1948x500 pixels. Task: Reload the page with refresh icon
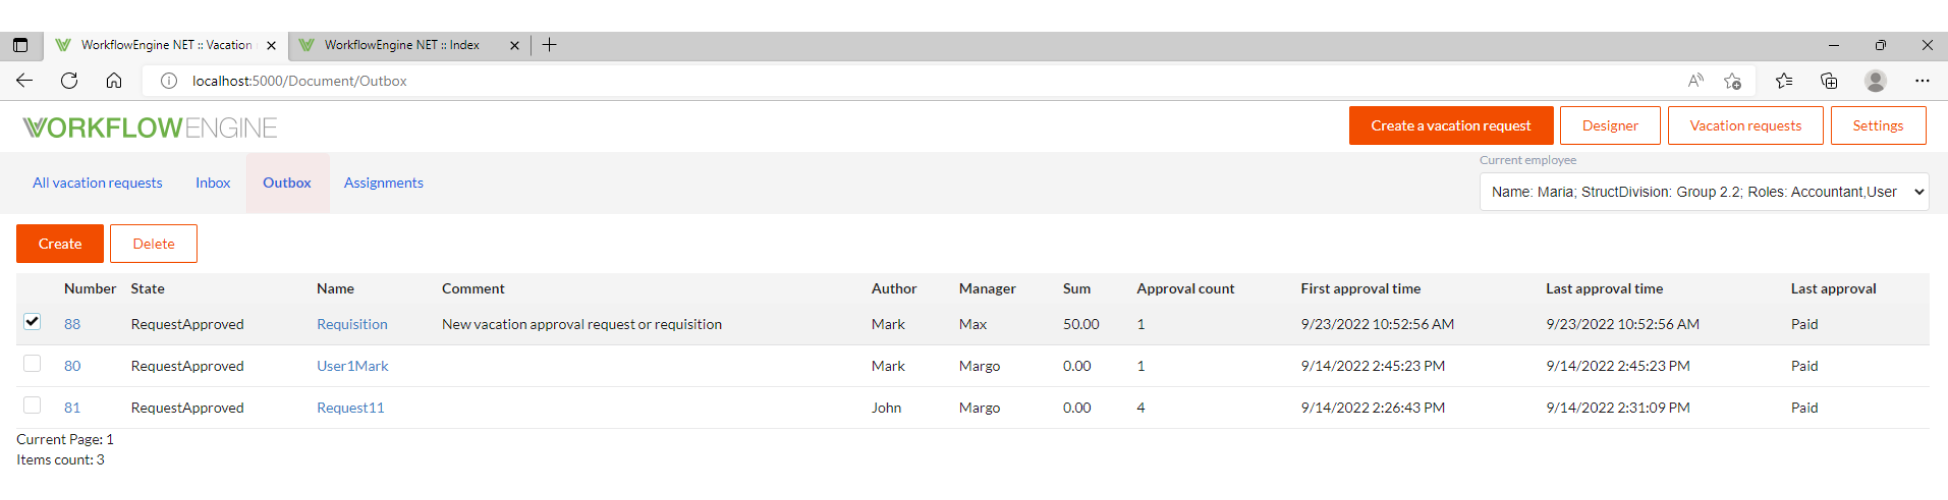point(69,81)
